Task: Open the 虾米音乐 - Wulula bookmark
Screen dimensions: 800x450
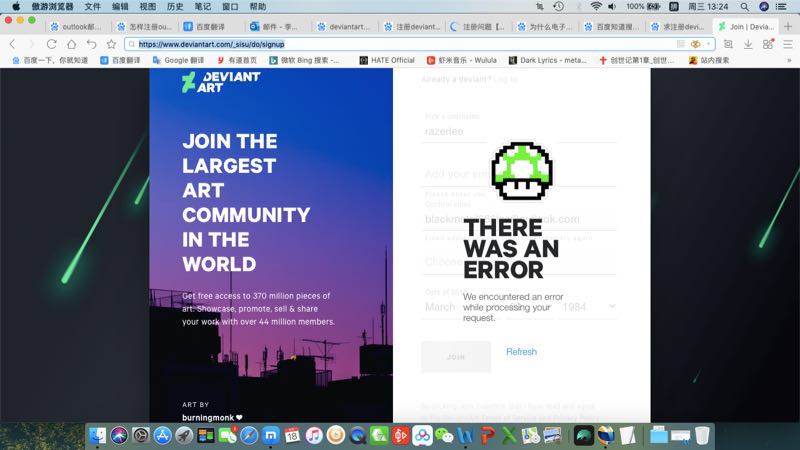Action: coord(462,60)
